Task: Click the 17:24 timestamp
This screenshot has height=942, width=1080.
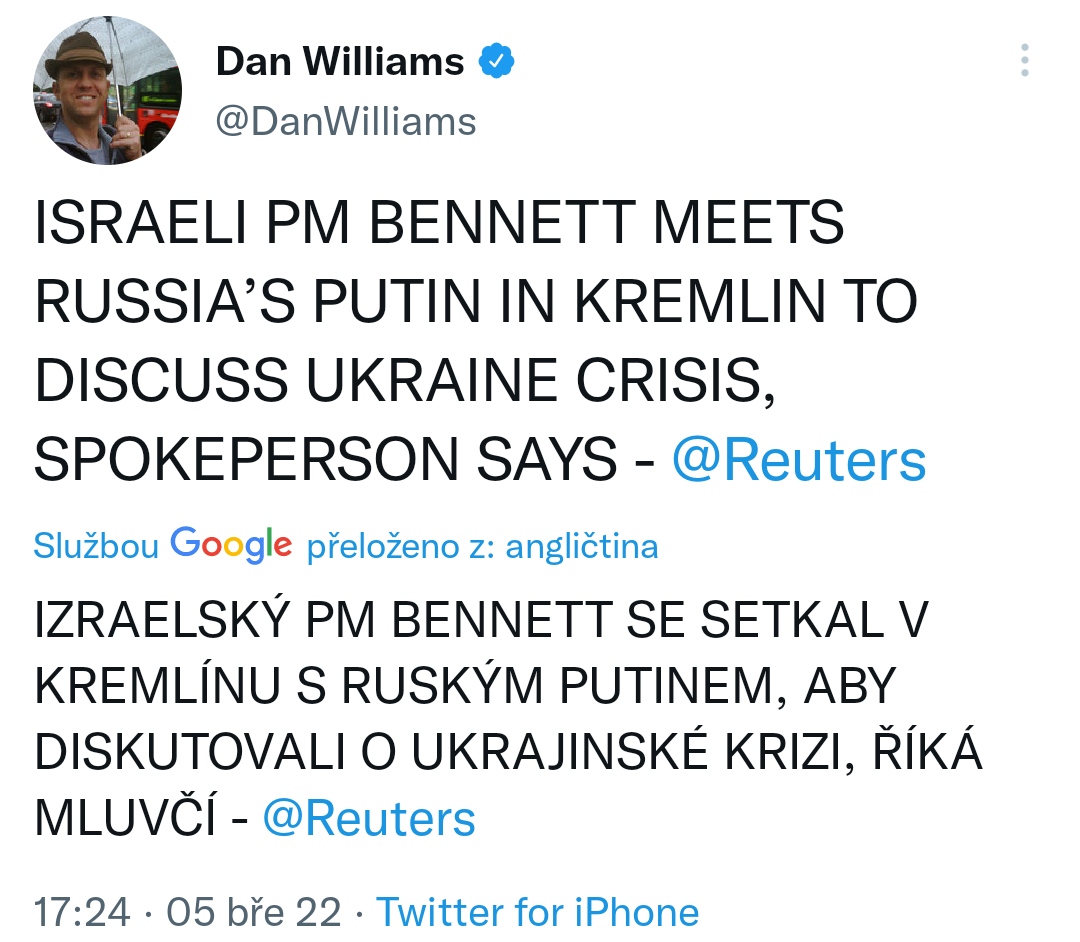Action: (82, 912)
